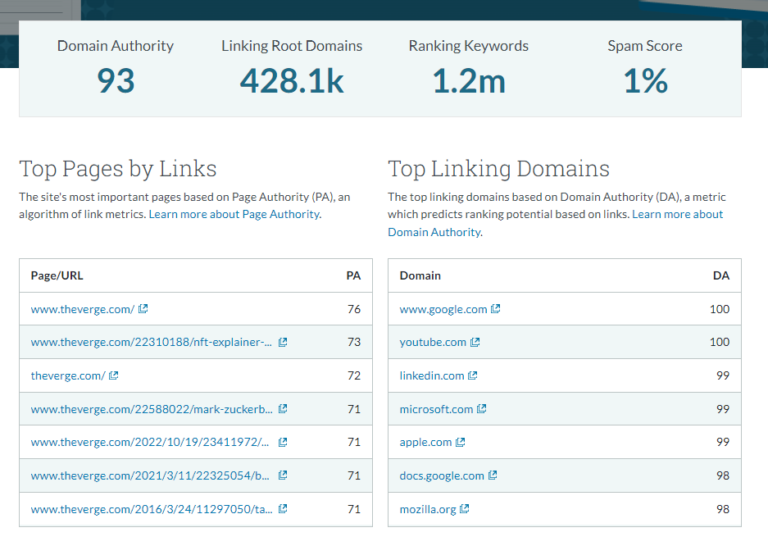Open Learn more about Page Authority link
Viewport: 768px width, 555px height.
tap(235, 214)
